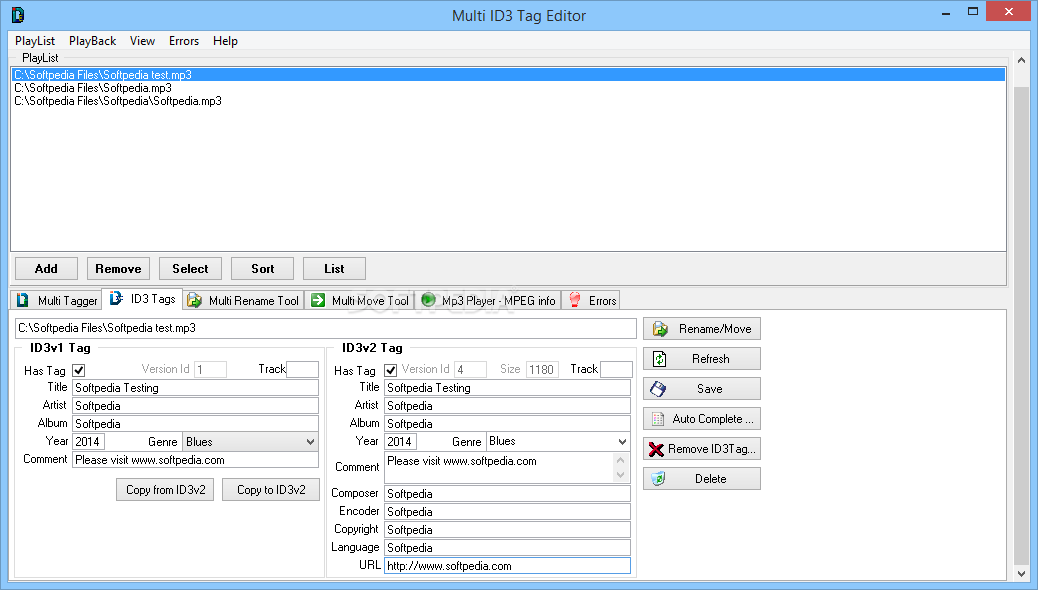Viewport: 1038px width, 590px height.
Task: Click Copy from ID3v2 button
Action: pos(165,490)
